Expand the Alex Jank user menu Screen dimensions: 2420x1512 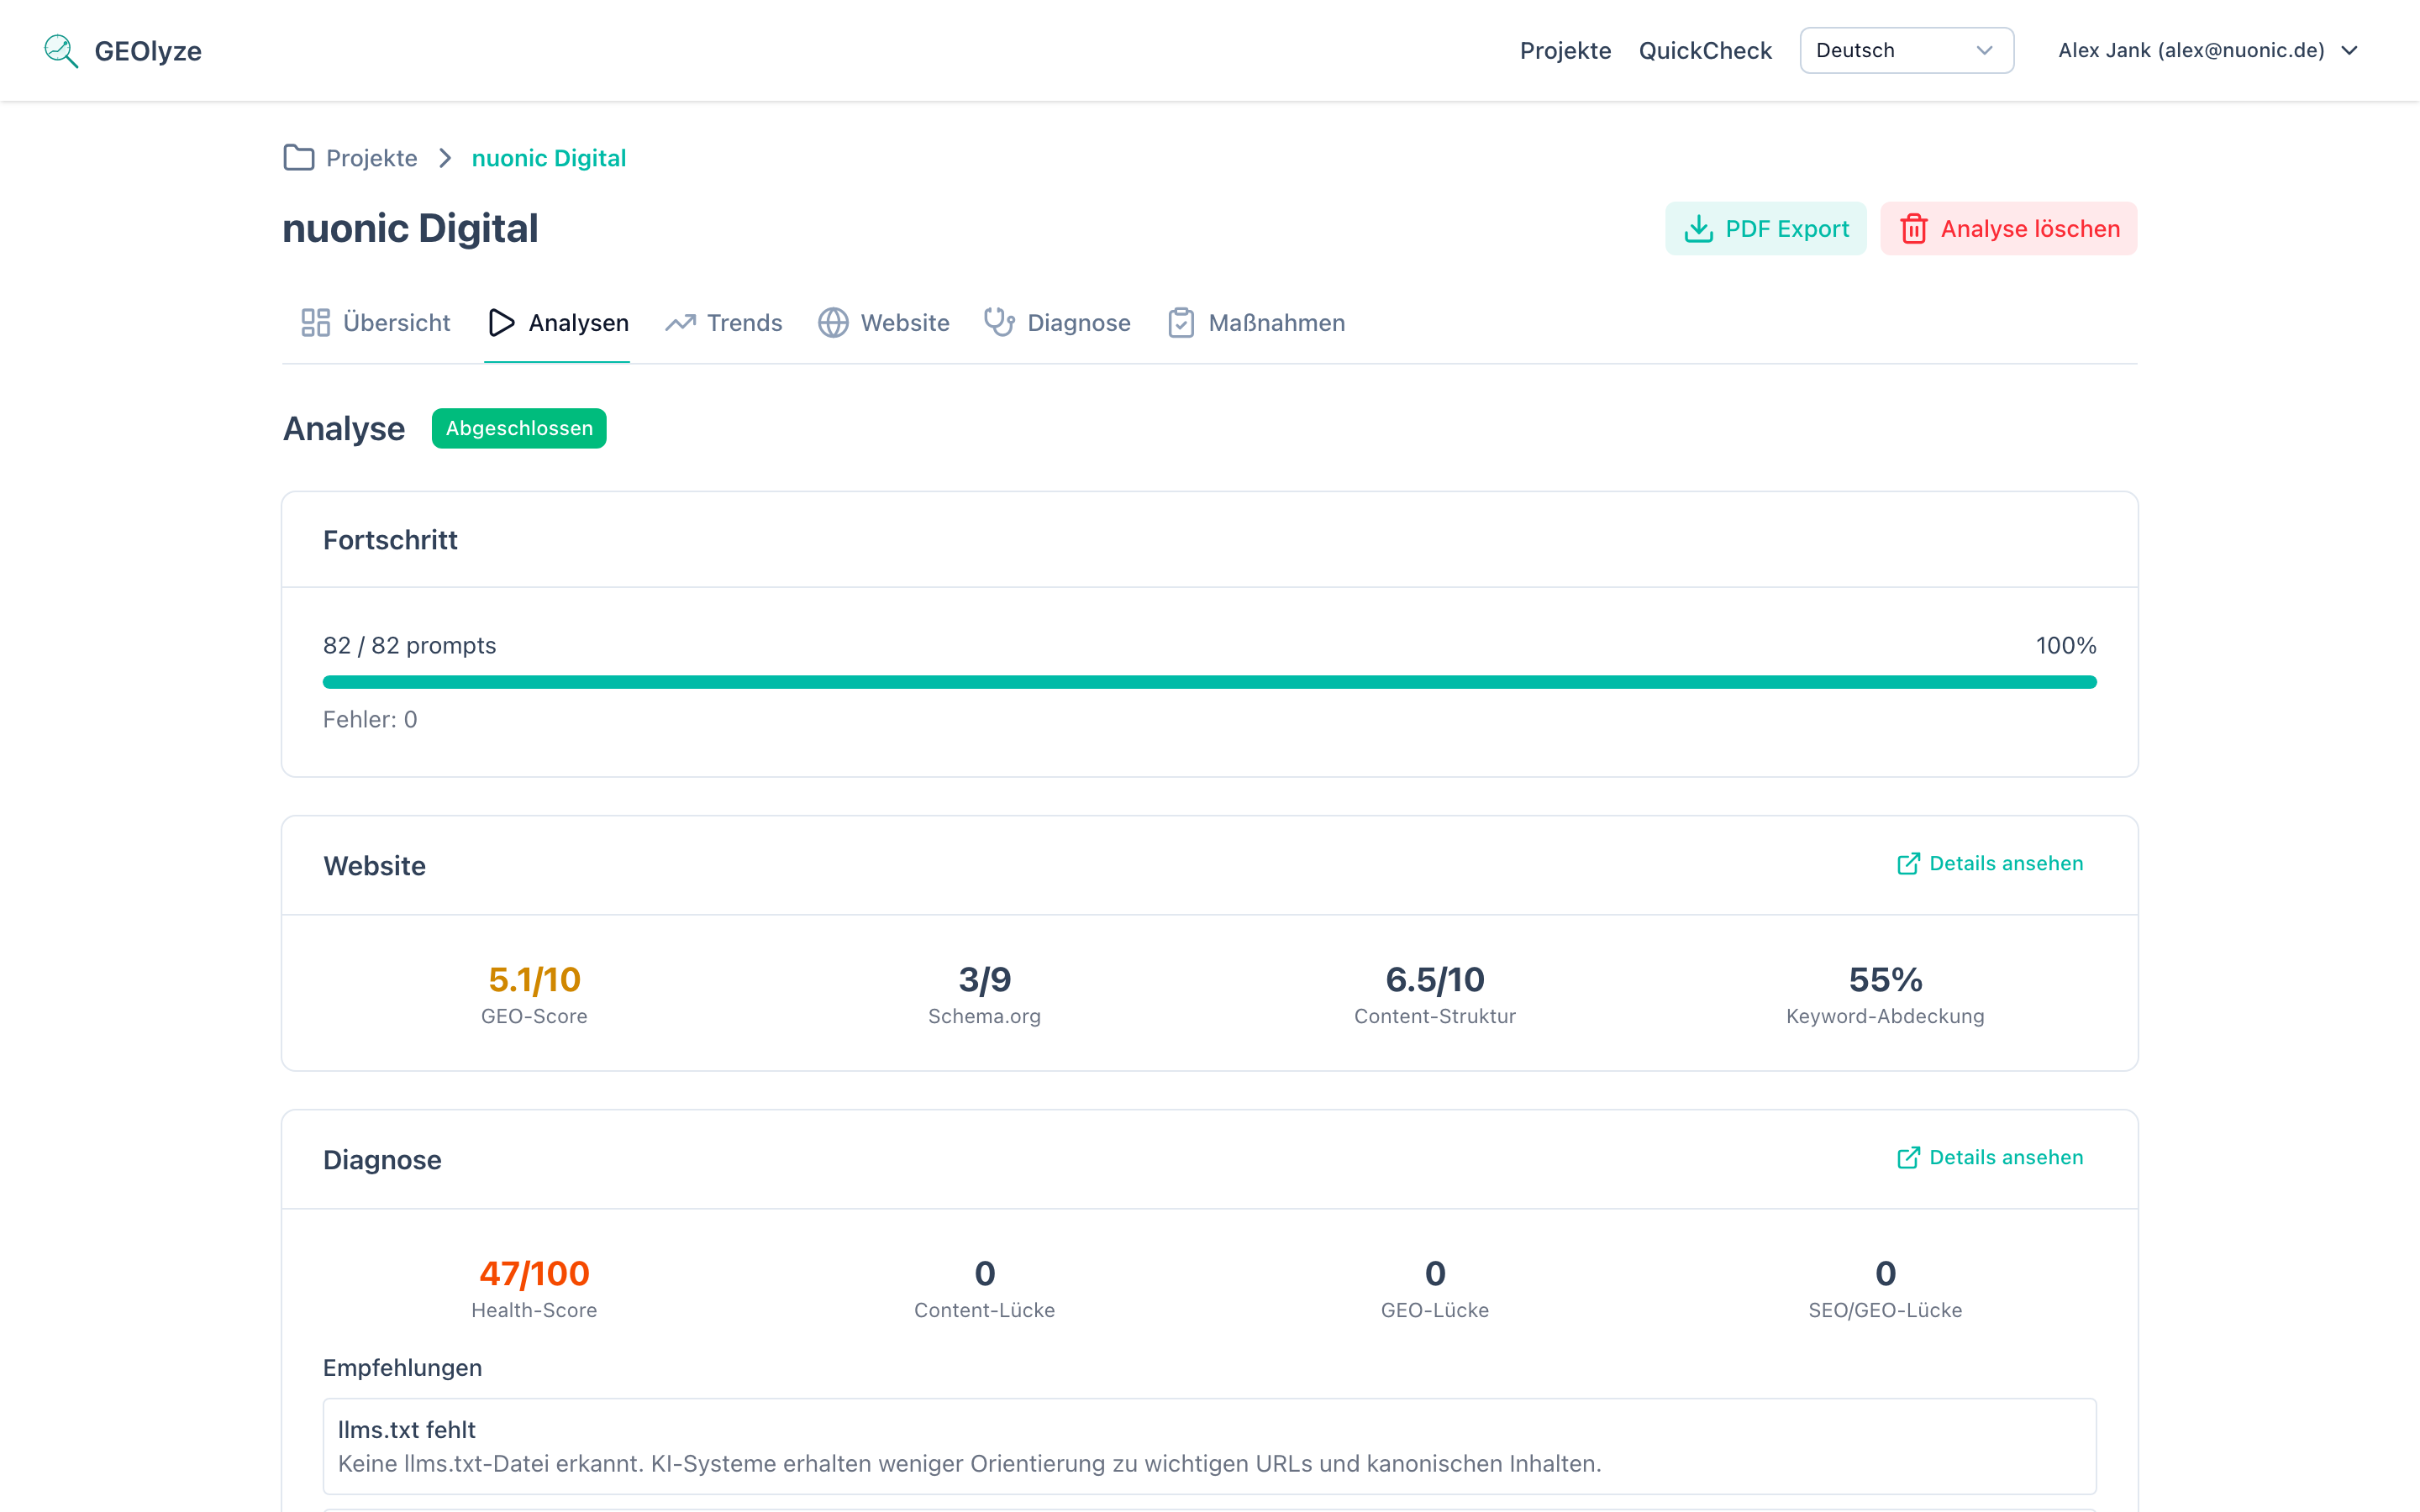pos(2208,51)
